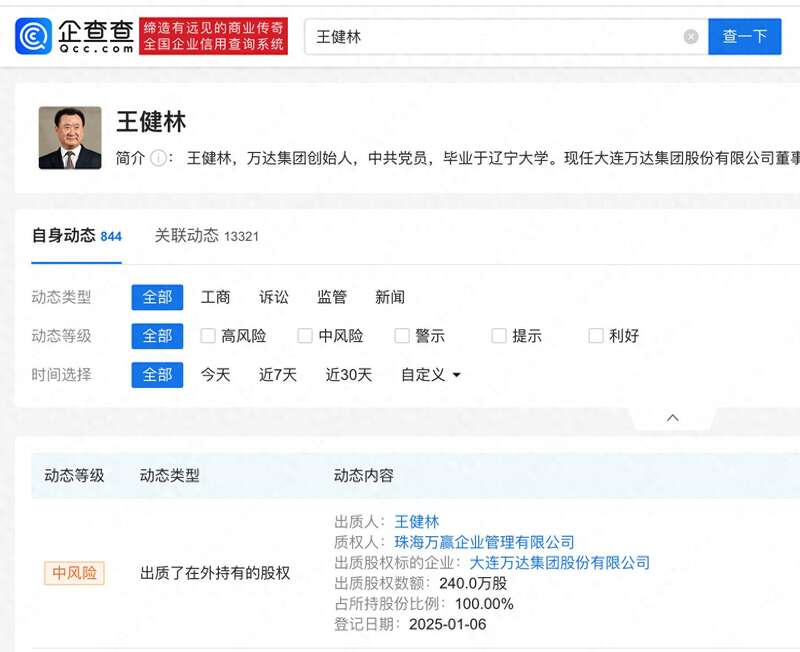Click the Qcc.com logo icon
This screenshot has width=800, height=652.
pyautogui.click(x=33, y=37)
